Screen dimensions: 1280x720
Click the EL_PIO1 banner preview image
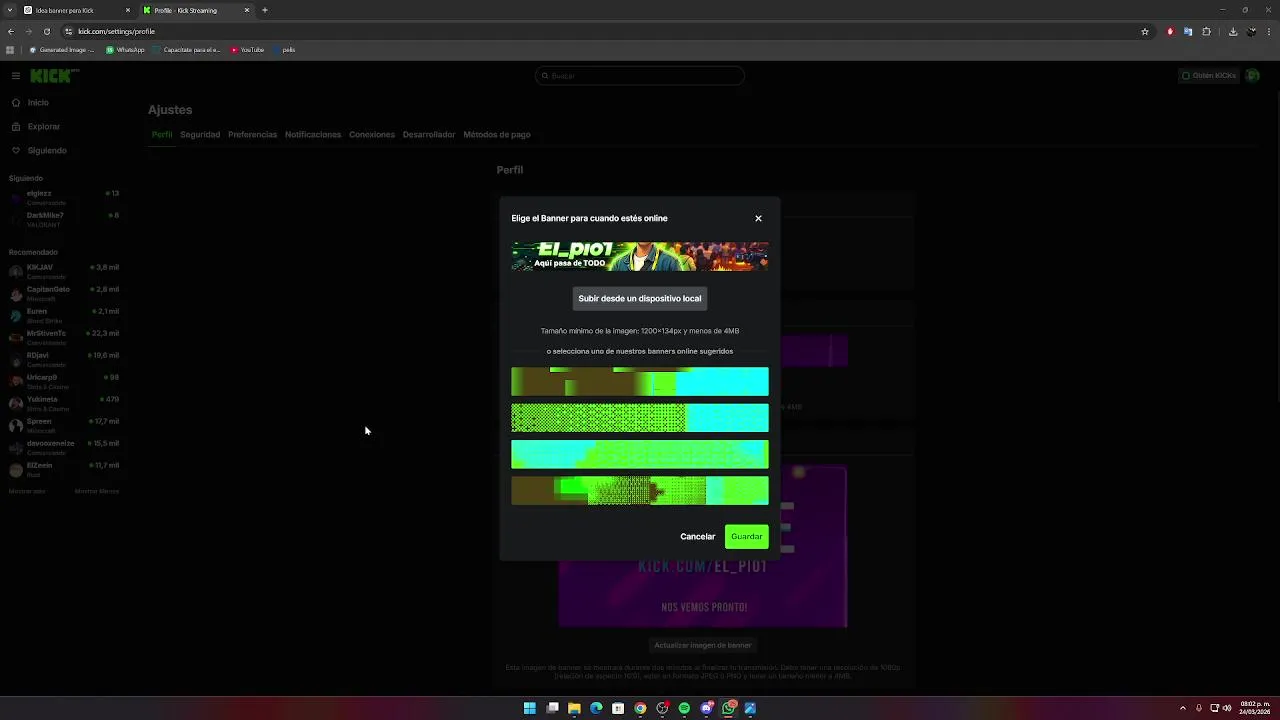640,256
